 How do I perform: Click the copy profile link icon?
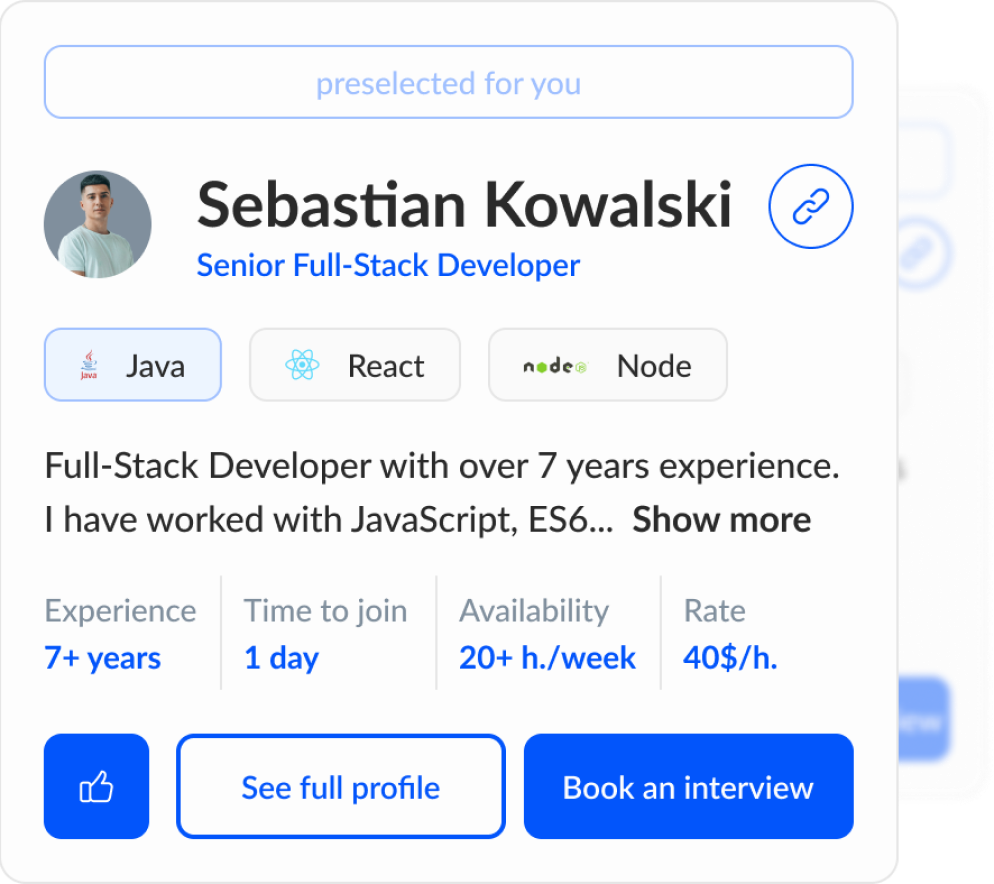pyautogui.click(x=810, y=207)
